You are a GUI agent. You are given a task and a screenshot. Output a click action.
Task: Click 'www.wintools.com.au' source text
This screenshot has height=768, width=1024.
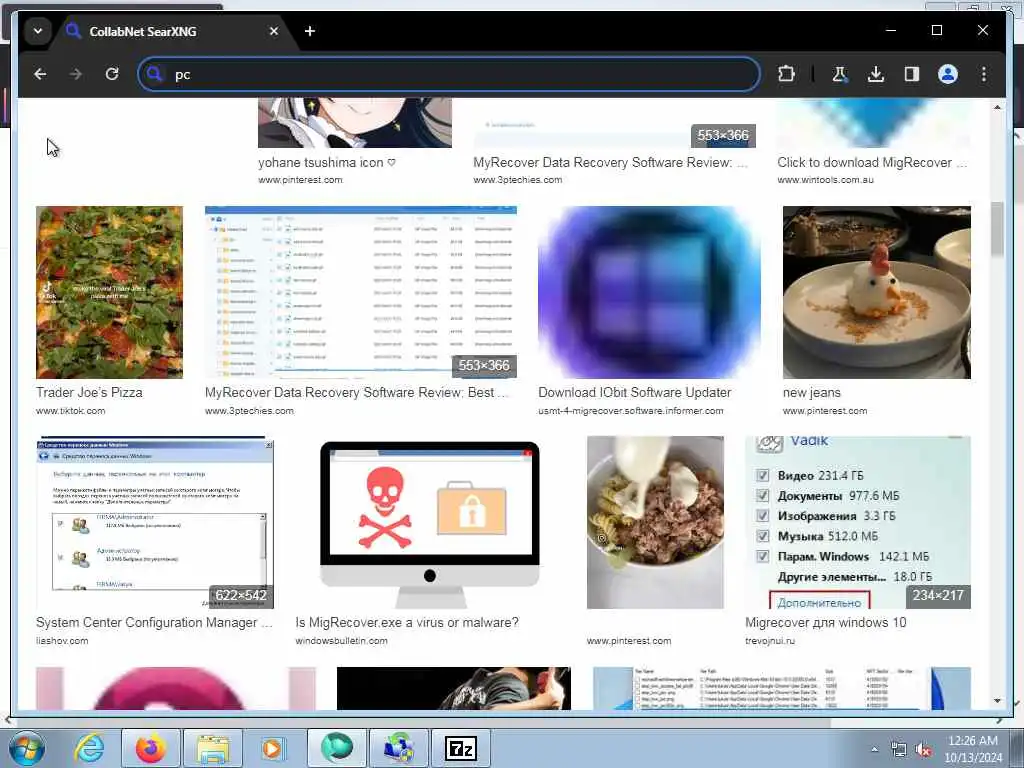(825, 180)
